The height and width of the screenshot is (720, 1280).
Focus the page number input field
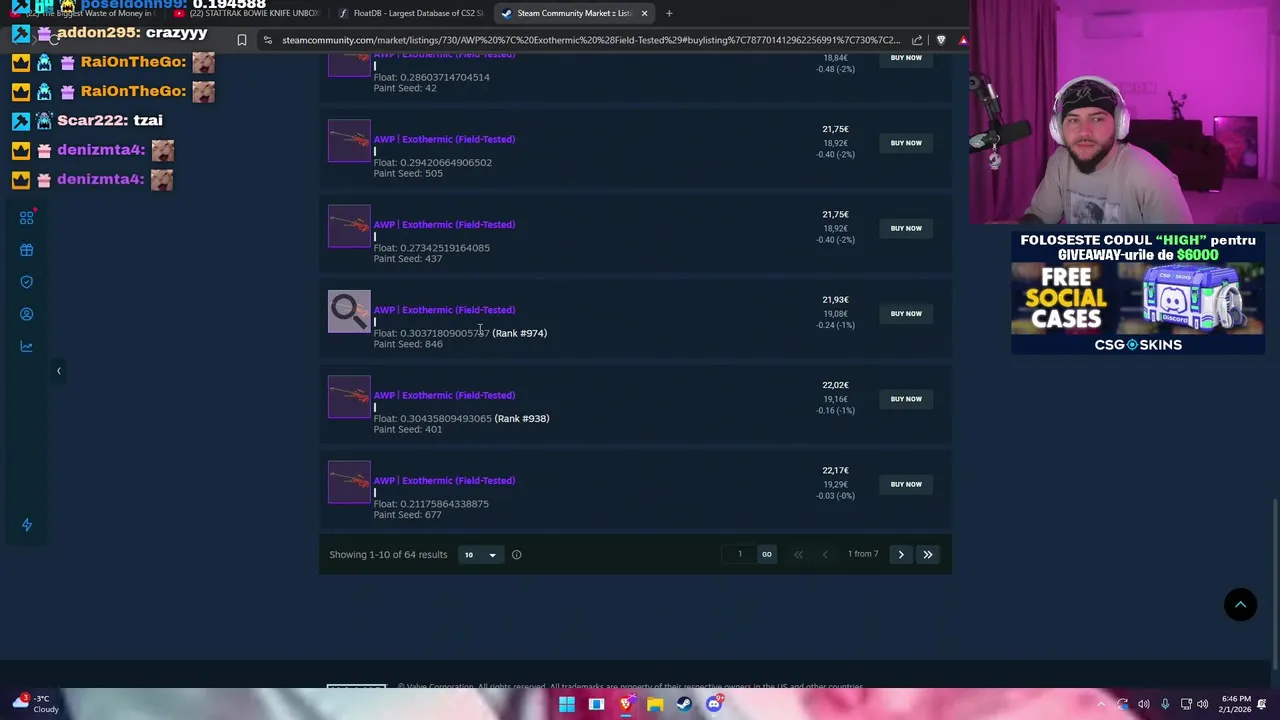[x=740, y=554]
